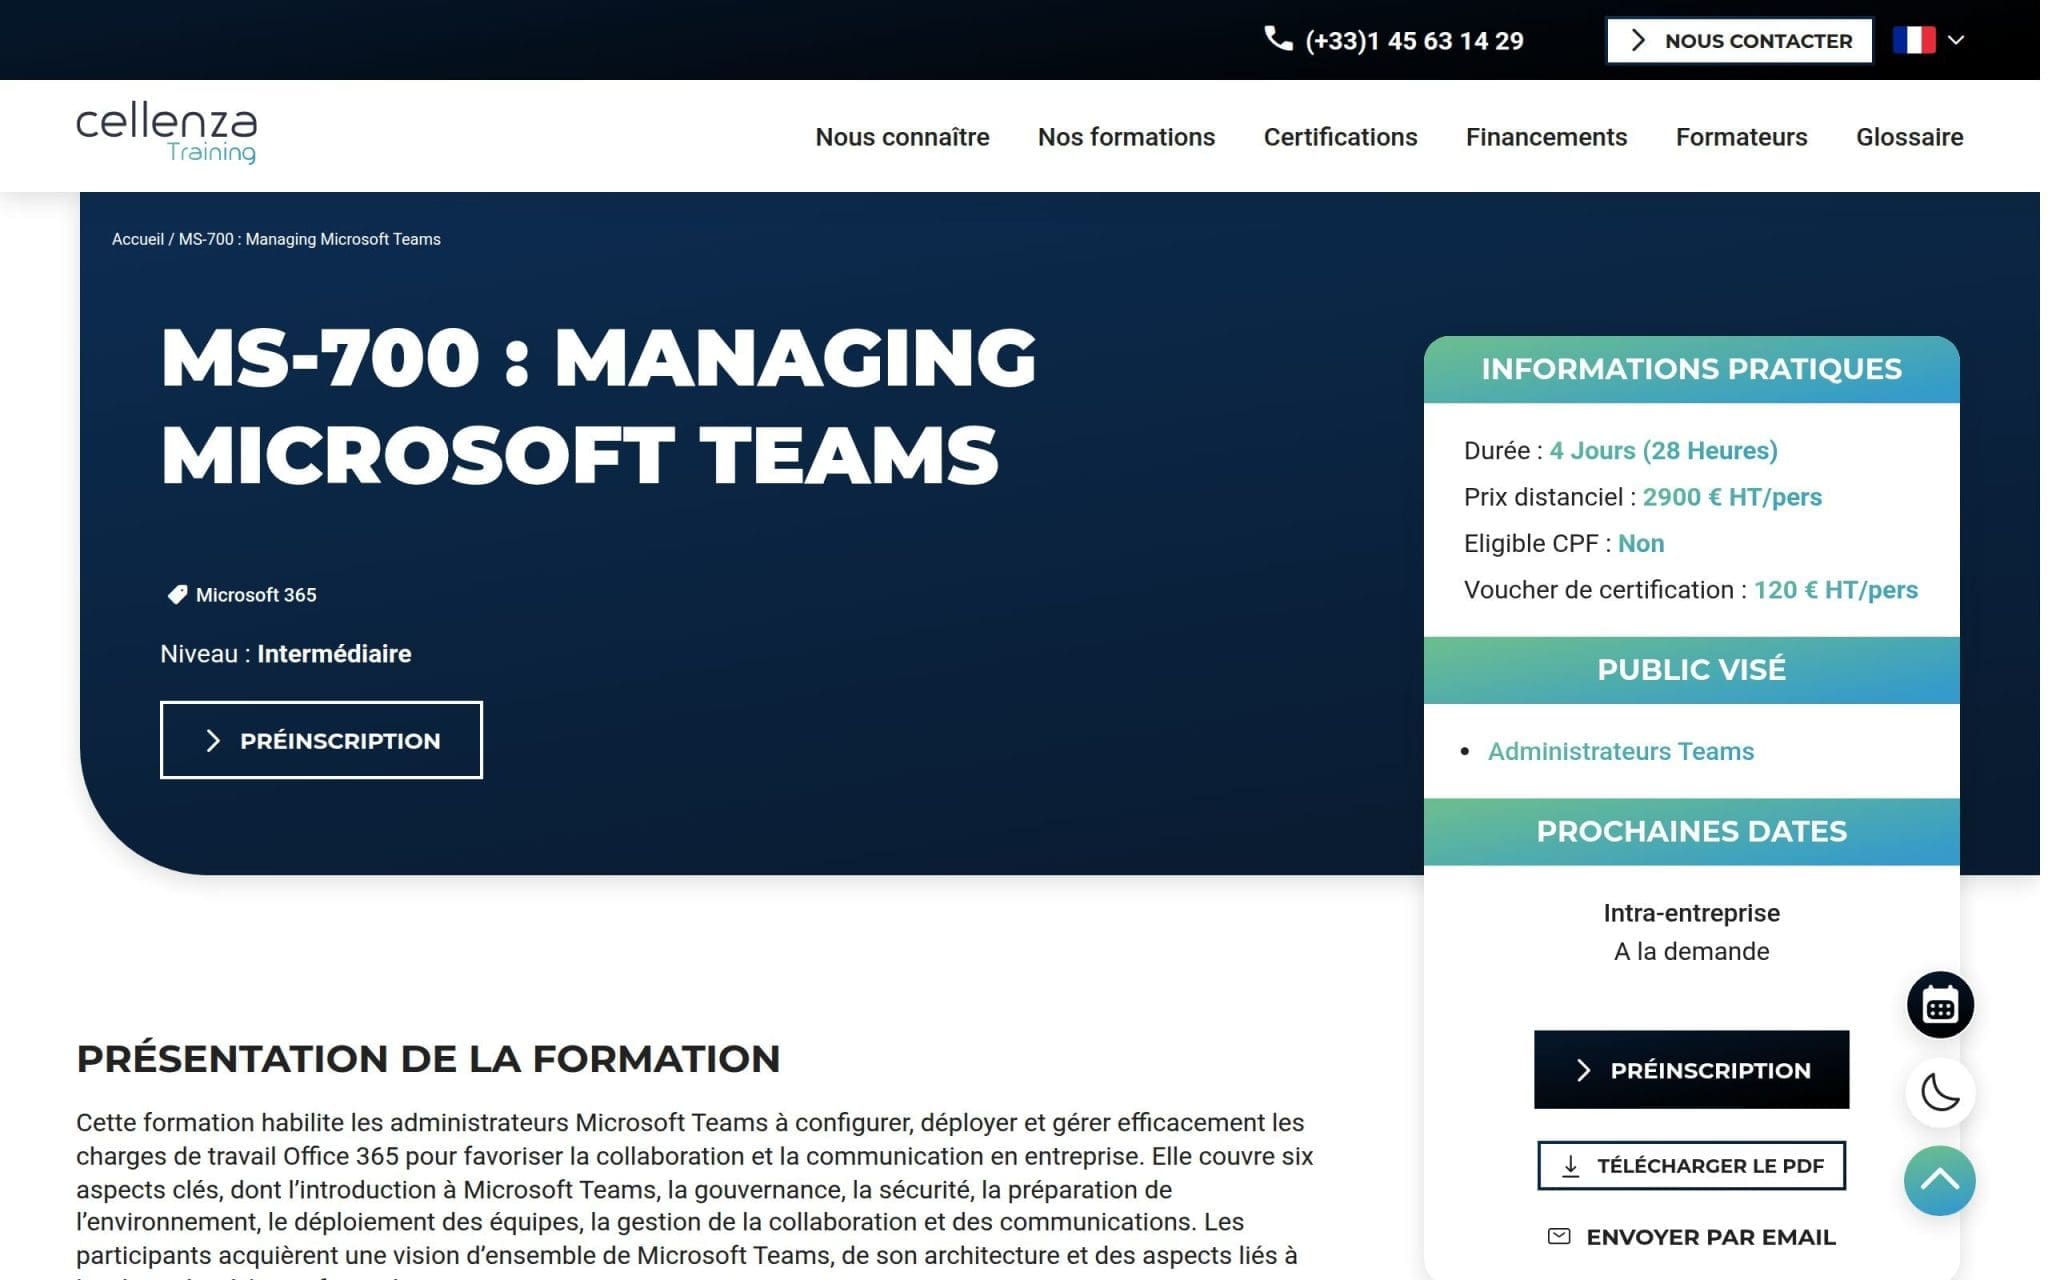Call the number (+33)1 45 63 14 29
2048x1280 pixels.
(x=1414, y=41)
